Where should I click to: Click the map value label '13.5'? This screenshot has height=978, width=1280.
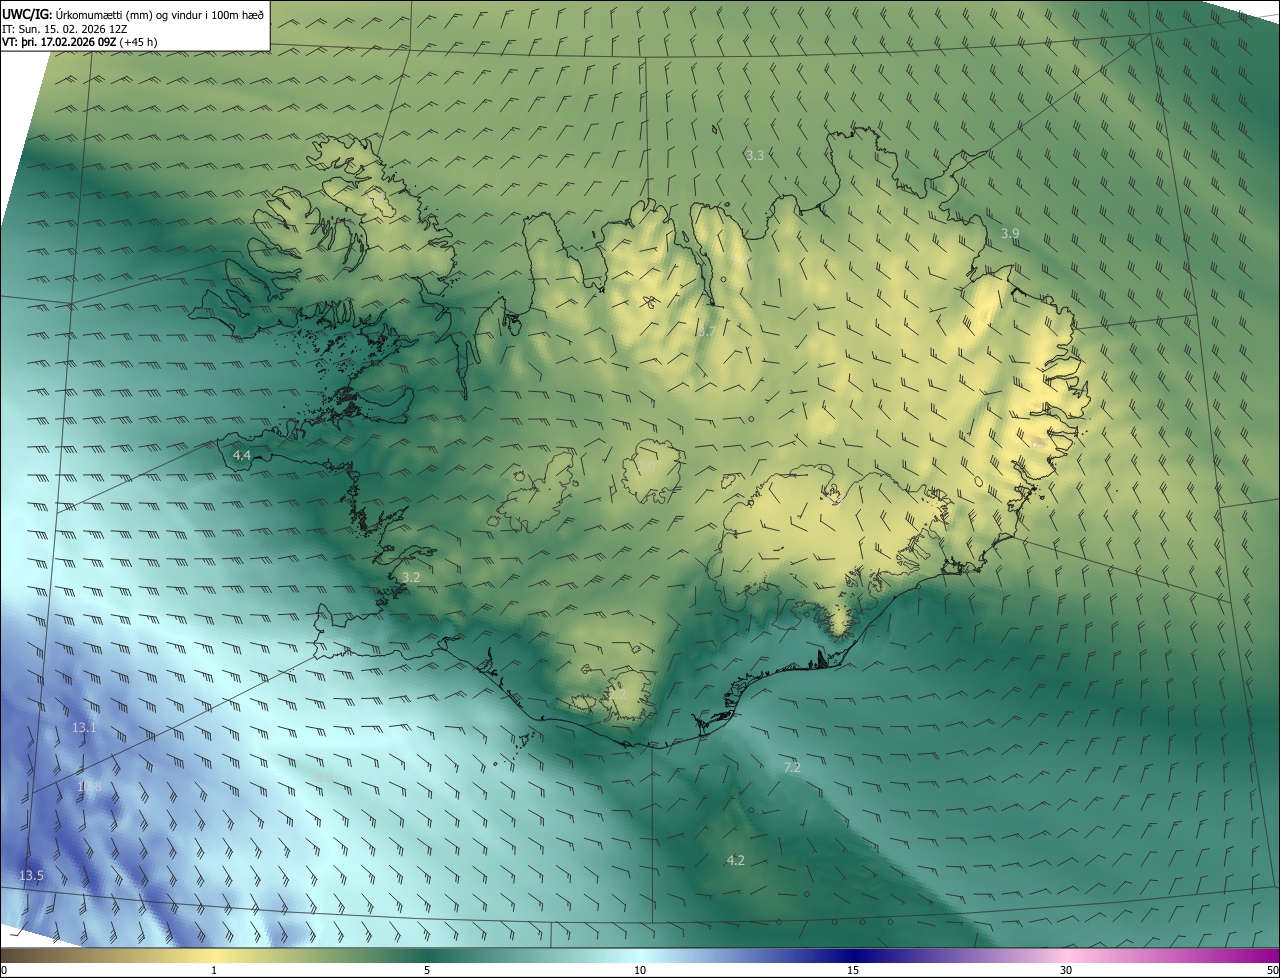31,875
